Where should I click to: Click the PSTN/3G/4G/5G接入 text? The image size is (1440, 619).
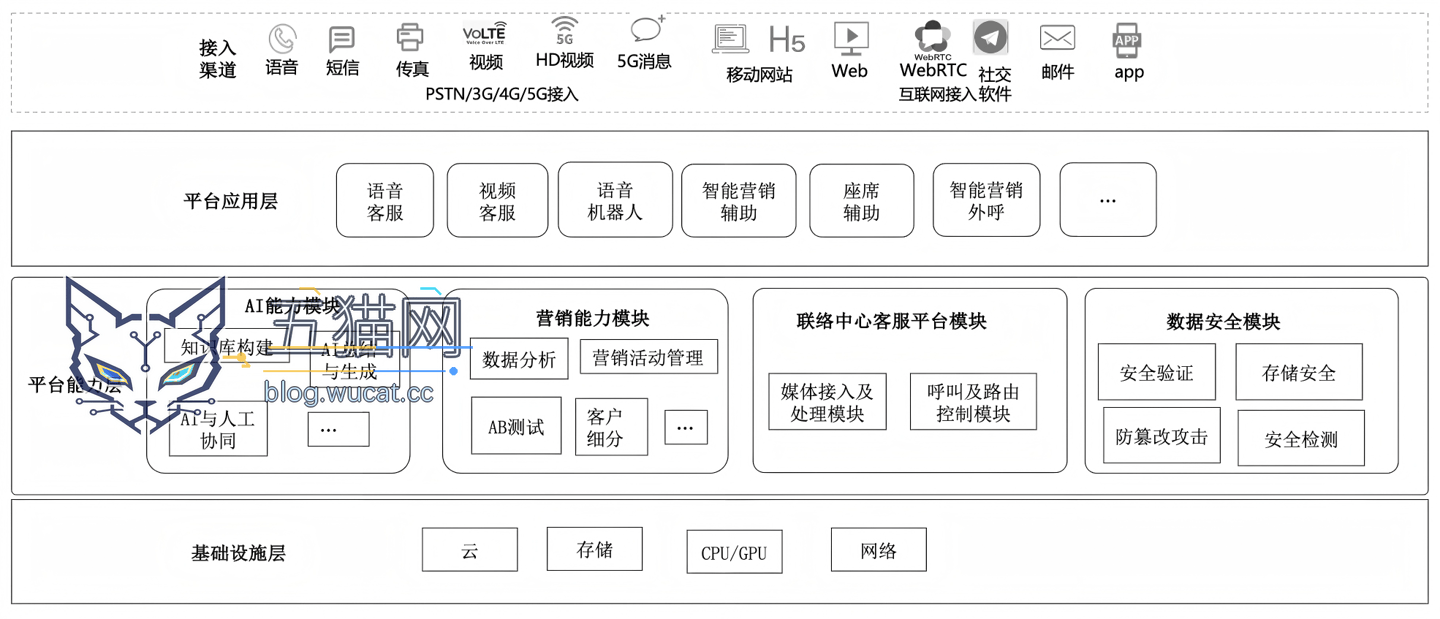point(502,94)
